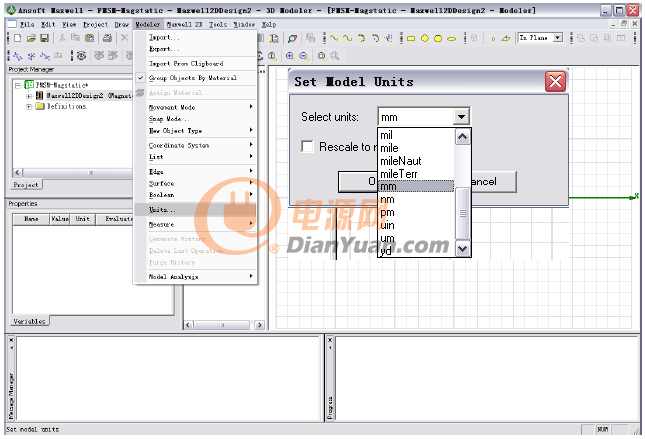Viewport: 645px width, 439px height.
Task: Click the first blue dotted-line coordinate icon
Action: pos(18,56)
